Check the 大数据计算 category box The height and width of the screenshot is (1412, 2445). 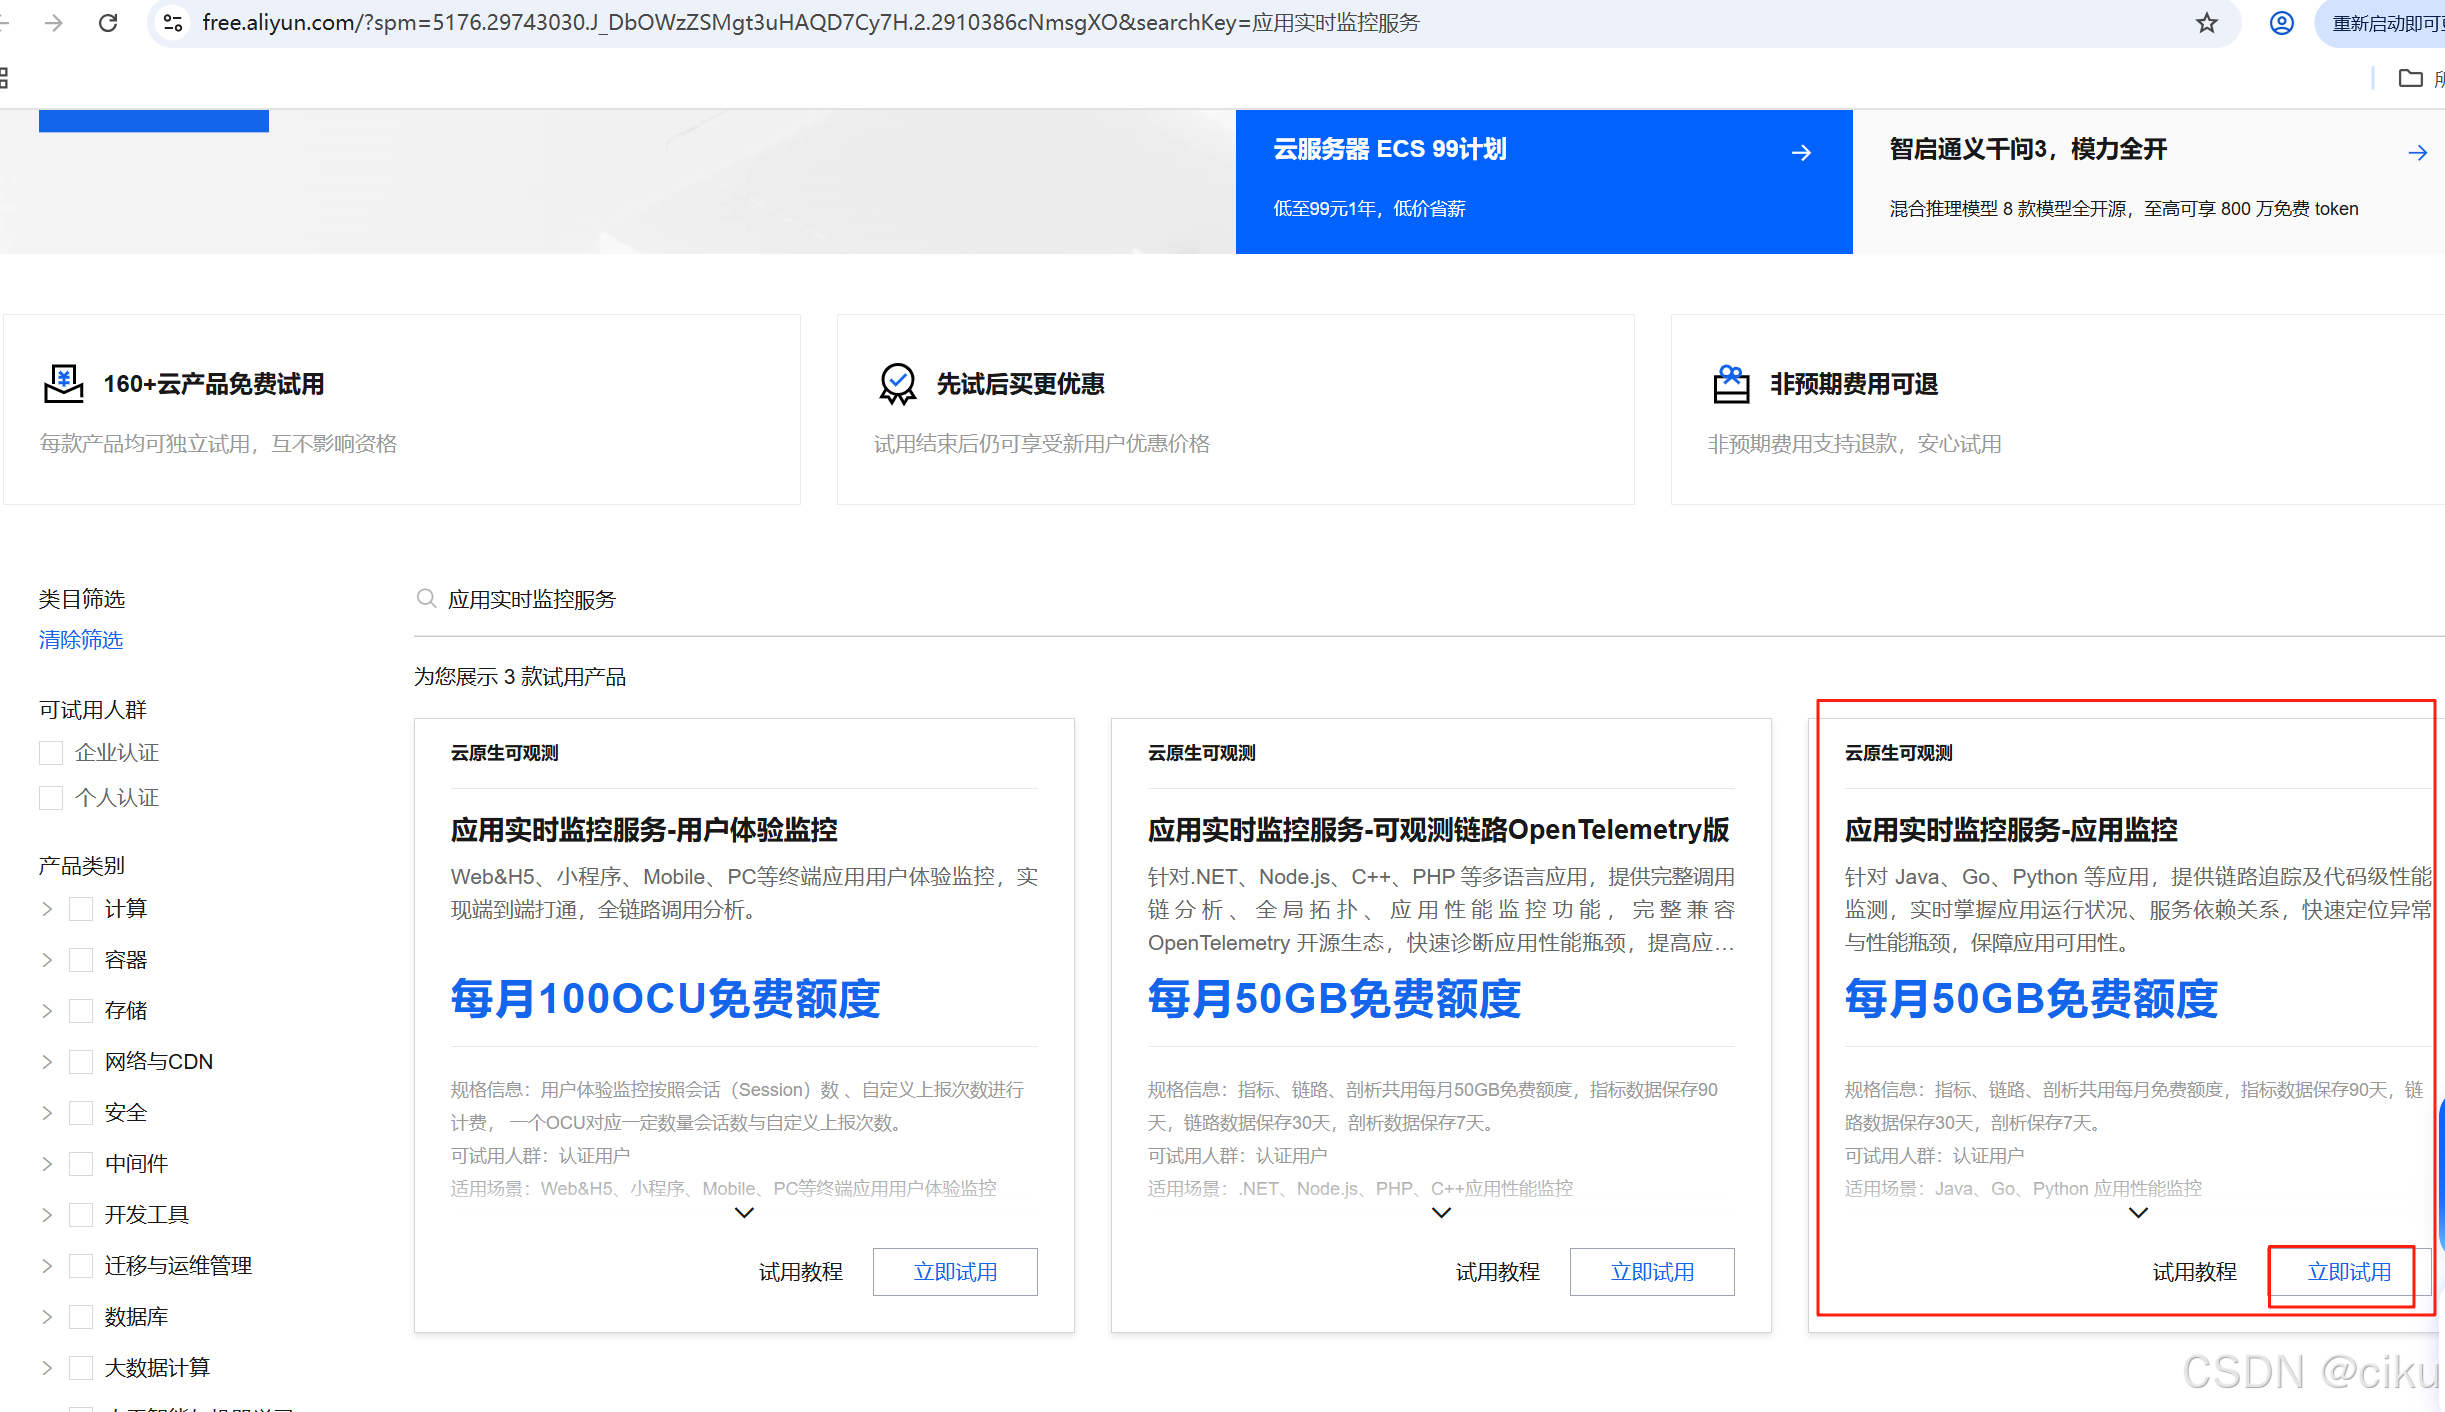81,1368
